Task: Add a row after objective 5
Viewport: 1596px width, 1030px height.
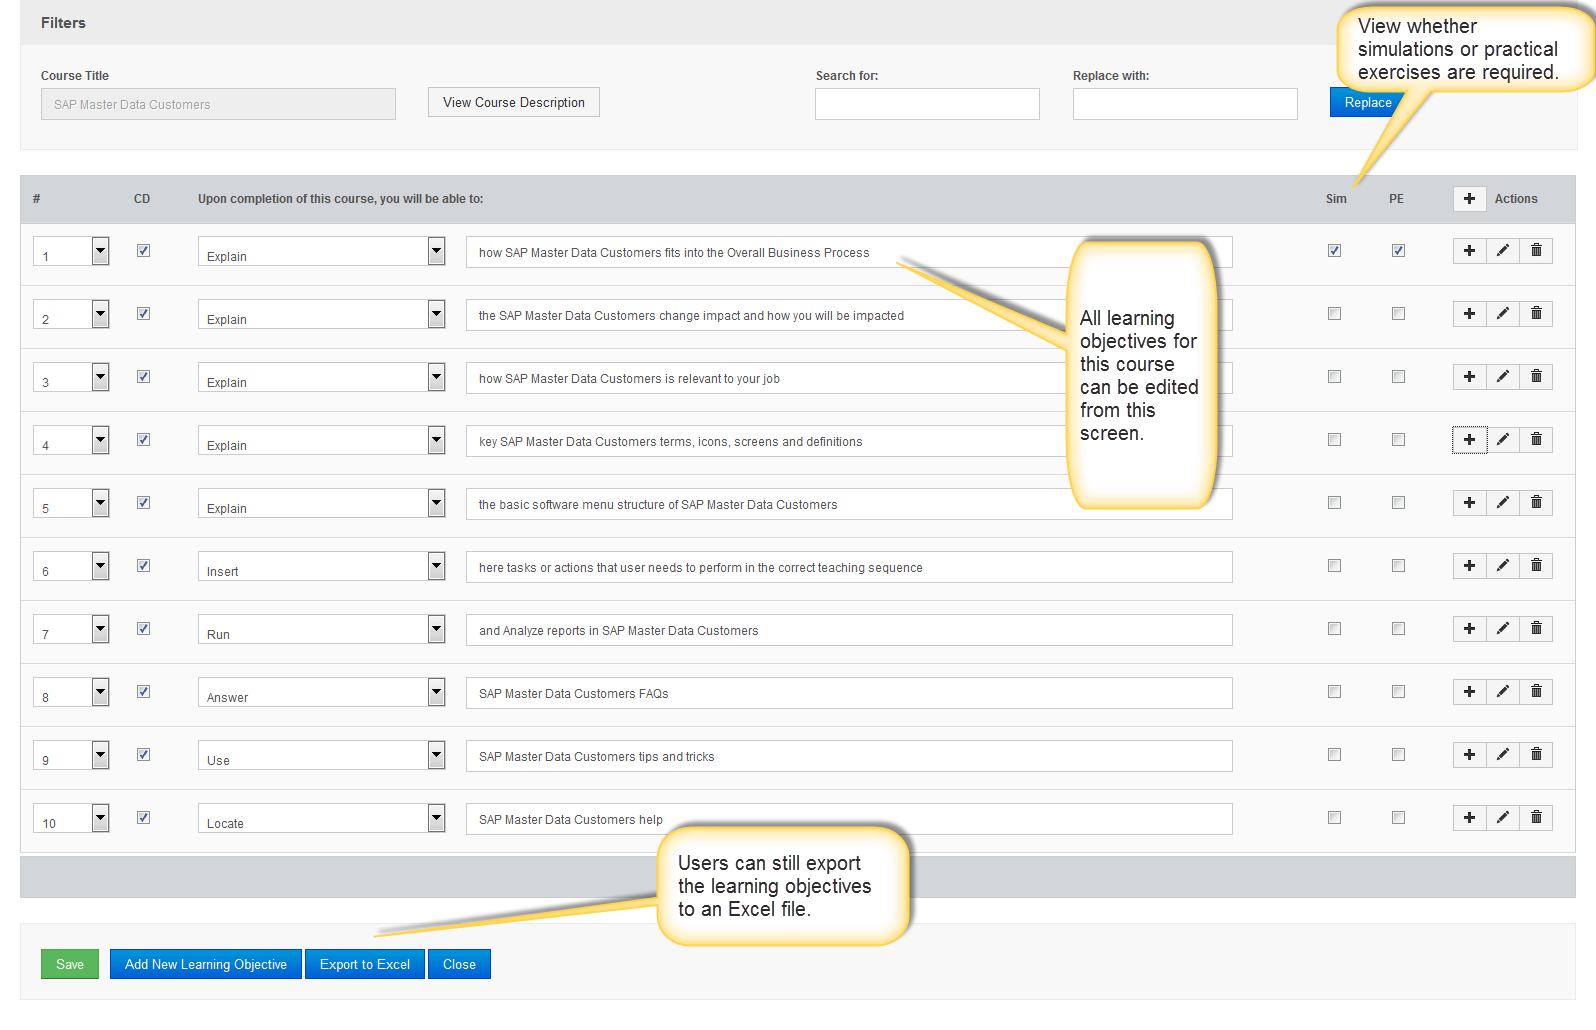Action: pos(1469,503)
